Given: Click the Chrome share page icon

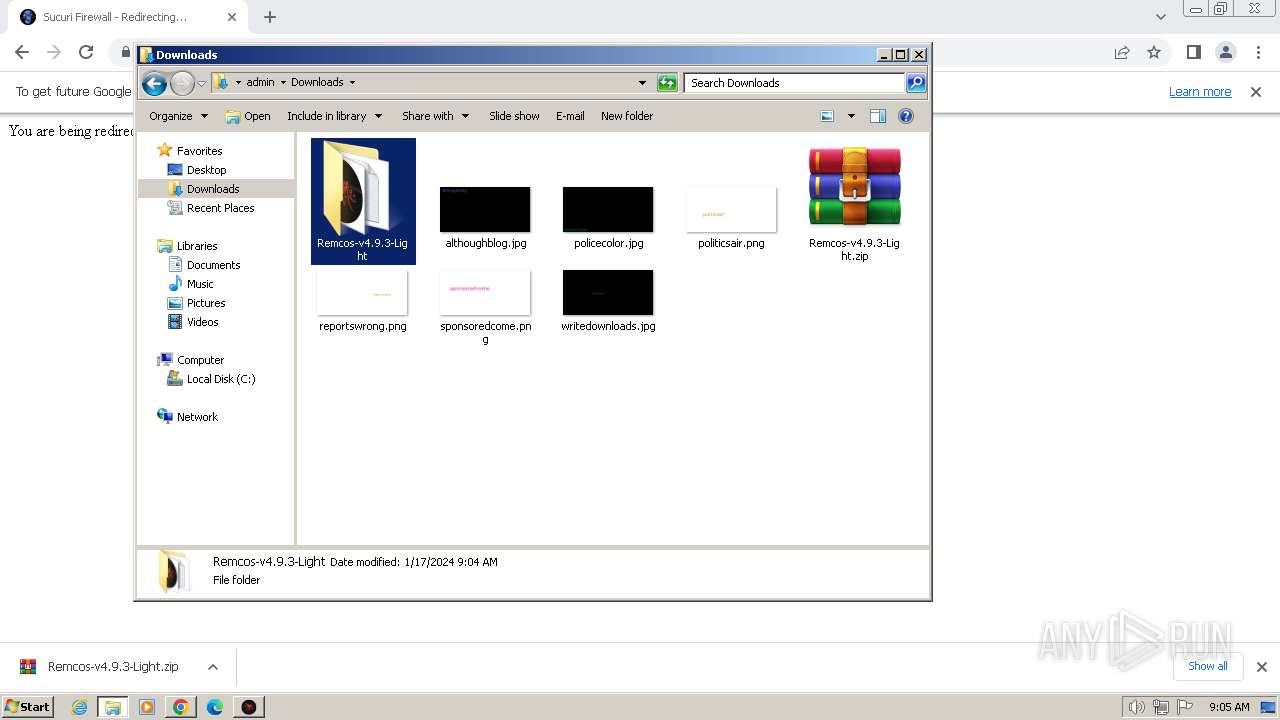Looking at the screenshot, I should tap(1122, 52).
